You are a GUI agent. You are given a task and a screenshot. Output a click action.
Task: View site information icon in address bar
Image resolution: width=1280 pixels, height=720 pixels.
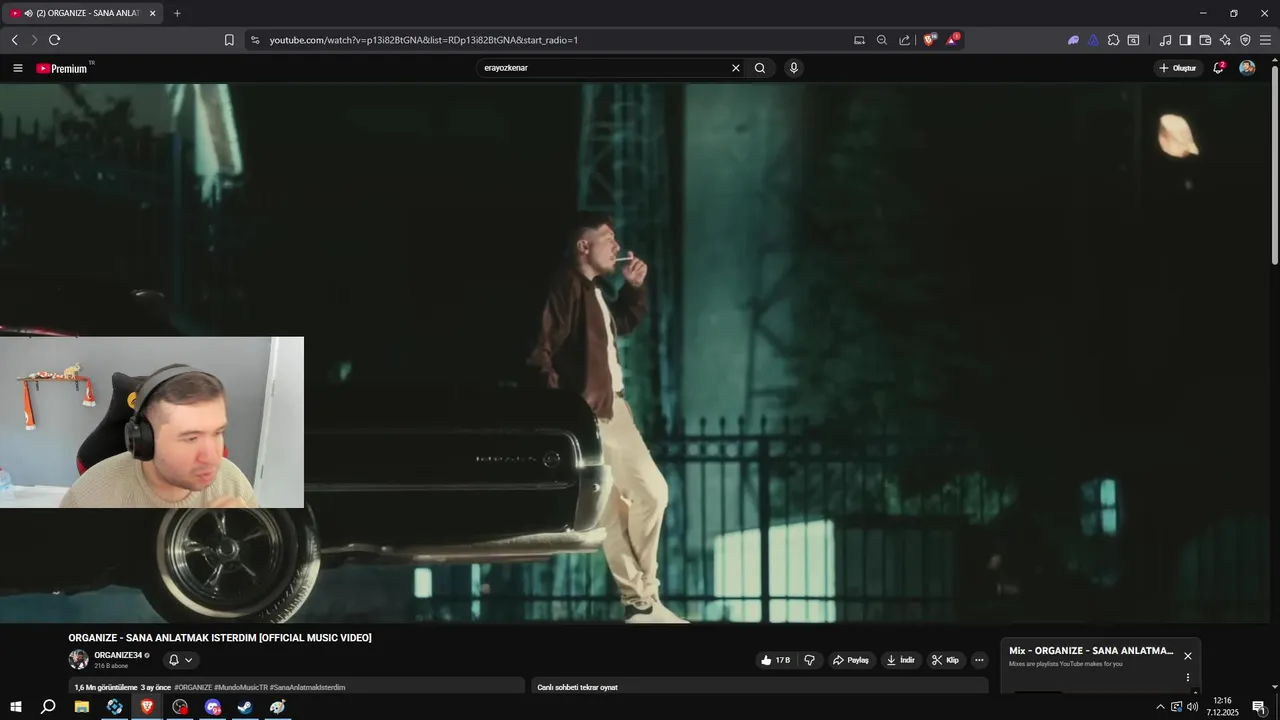click(255, 40)
